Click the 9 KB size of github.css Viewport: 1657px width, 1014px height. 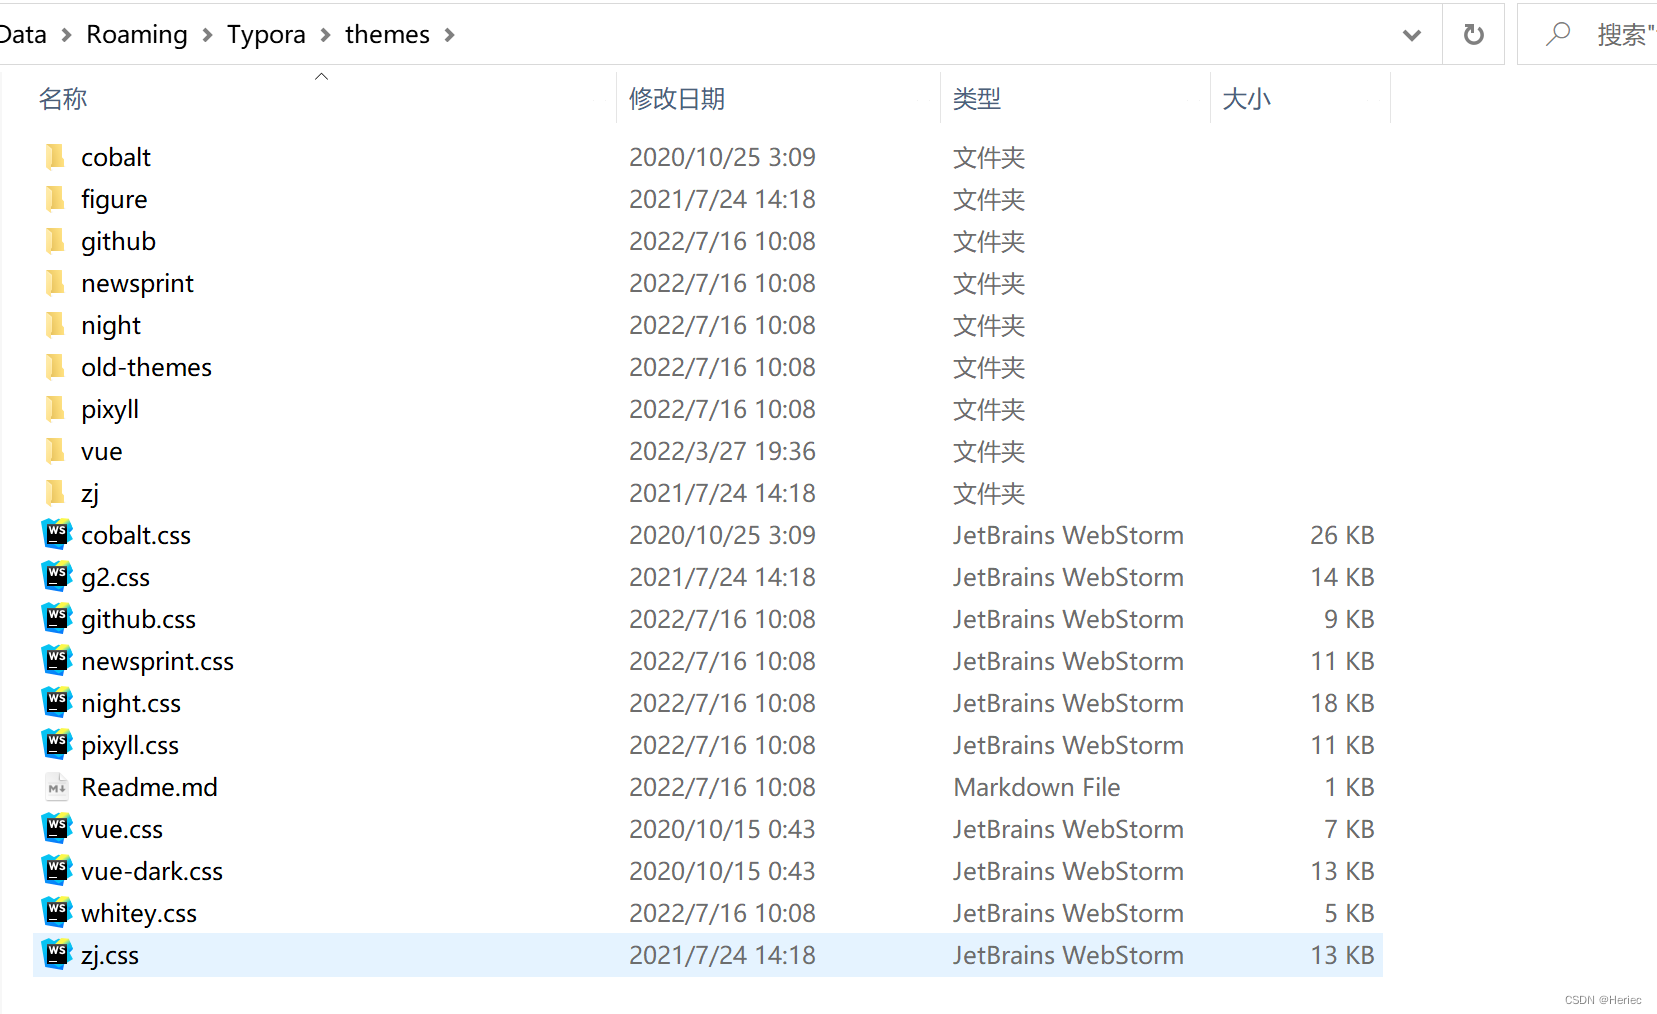coord(1349,619)
